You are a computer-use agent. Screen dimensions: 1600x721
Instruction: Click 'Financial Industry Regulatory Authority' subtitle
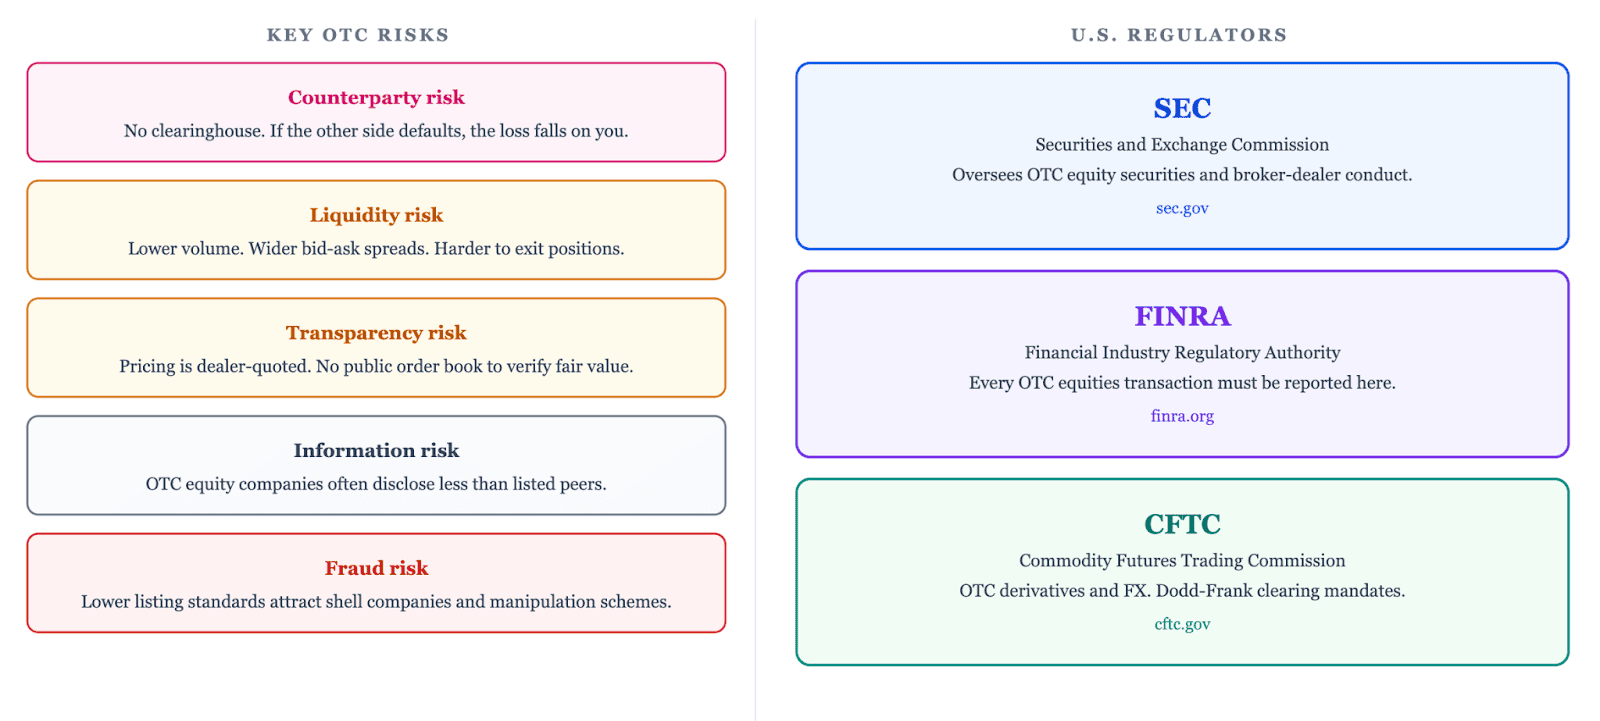(1182, 353)
